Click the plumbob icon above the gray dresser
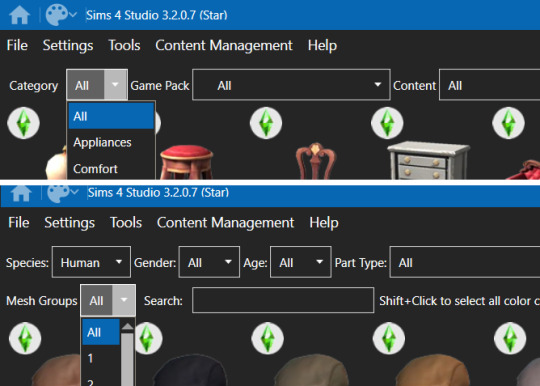Screen dimensions: 540x386 [387, 123]
